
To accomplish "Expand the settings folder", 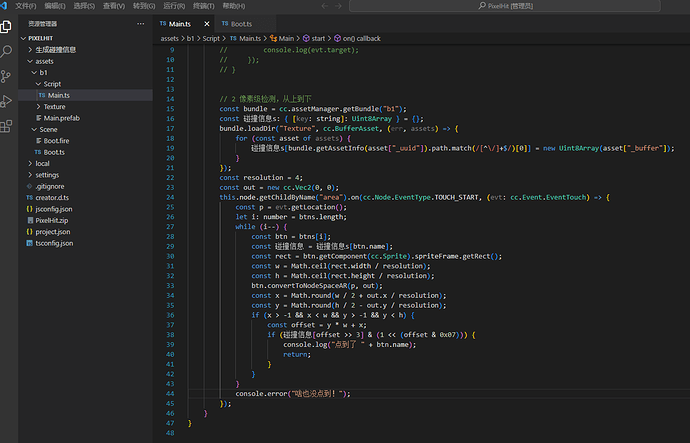I will point(47,175).
